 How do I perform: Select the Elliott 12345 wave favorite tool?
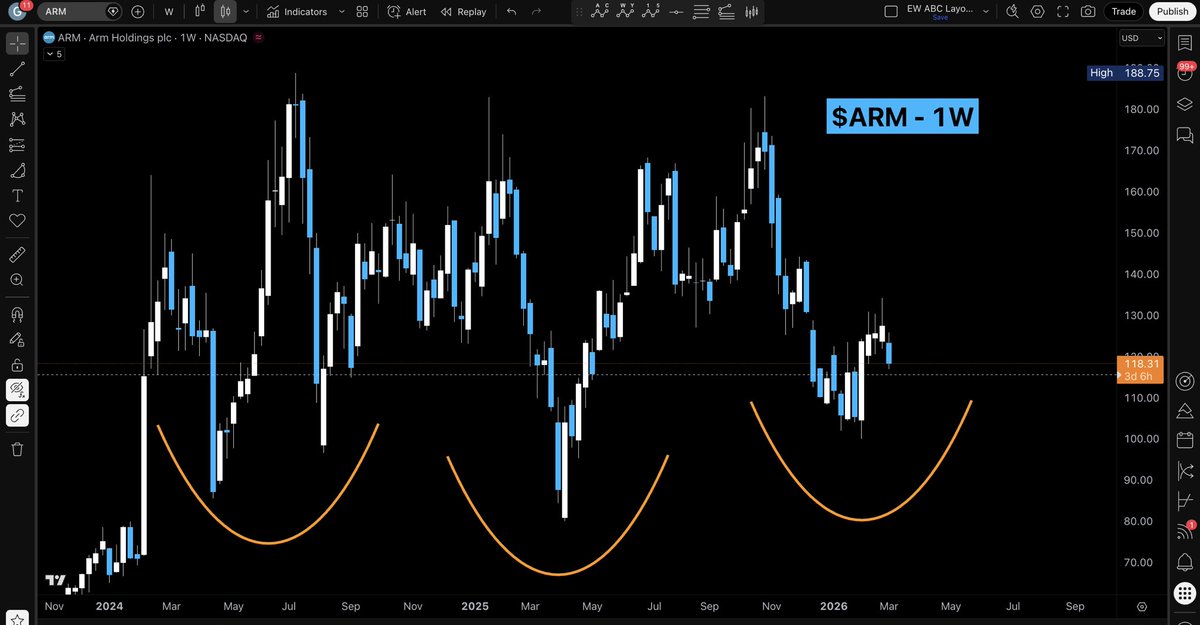click(x=651, y=12)
